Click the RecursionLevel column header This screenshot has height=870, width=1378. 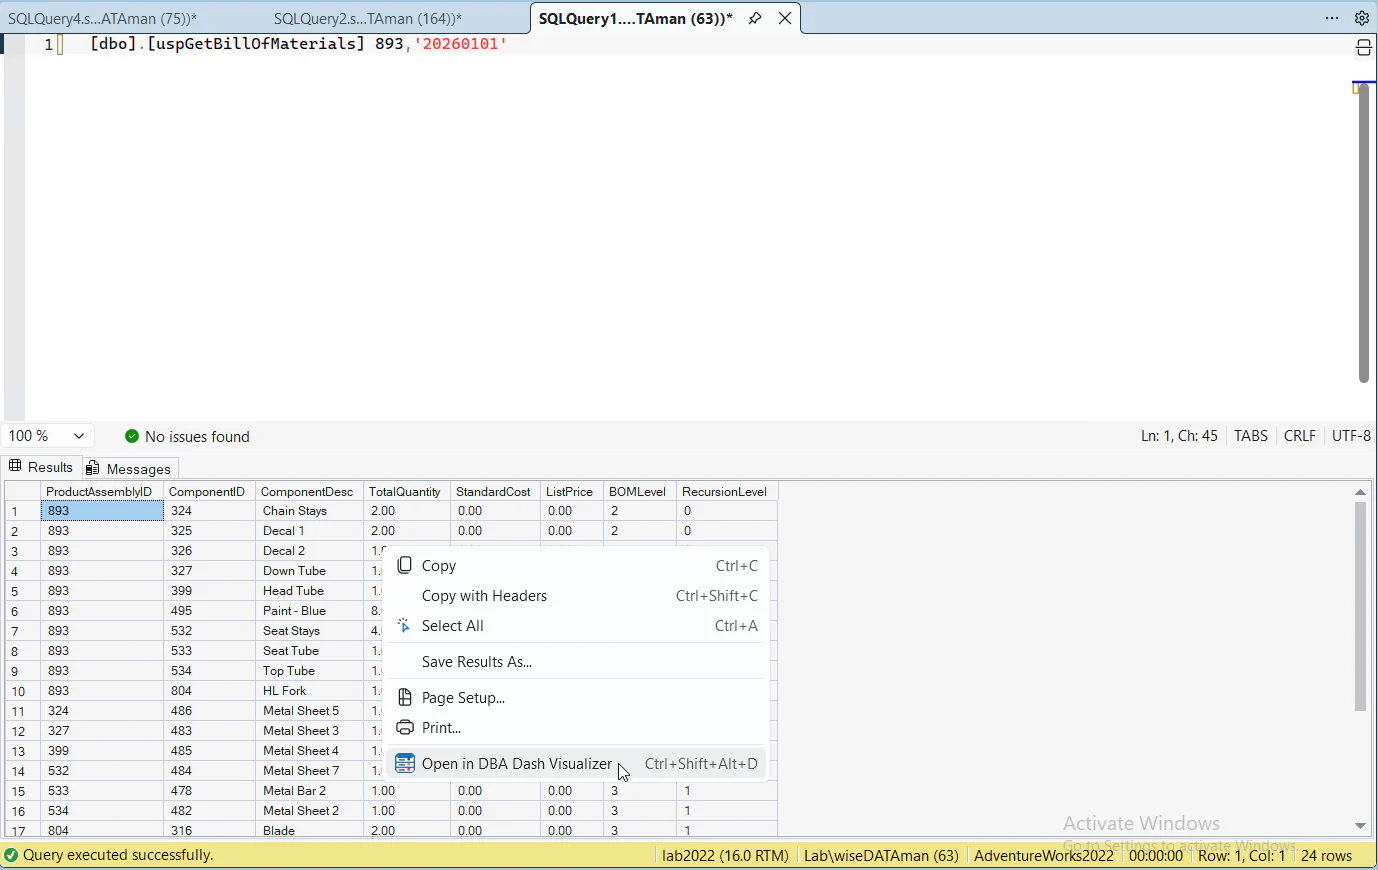725,491
